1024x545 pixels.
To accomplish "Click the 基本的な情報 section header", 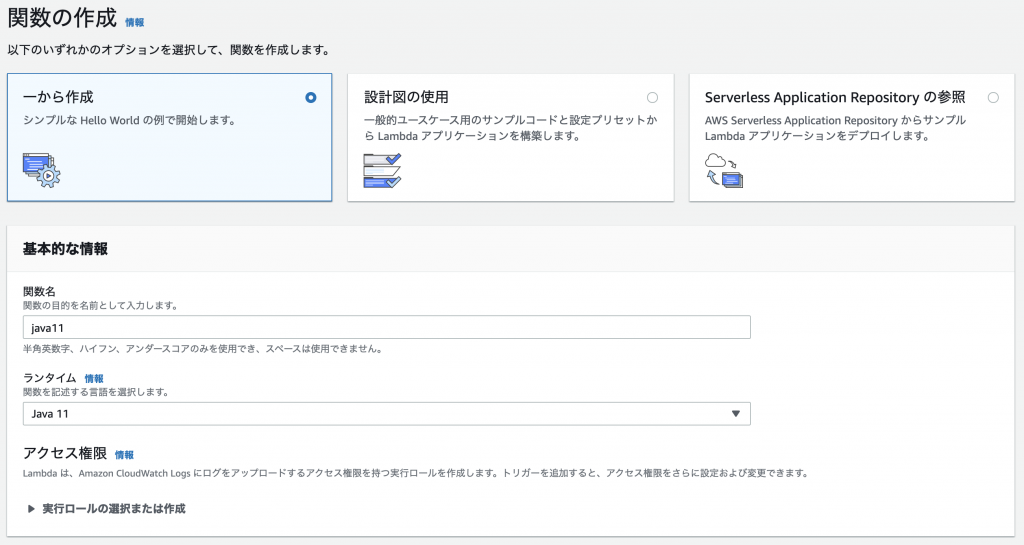I will pos(65,249).
